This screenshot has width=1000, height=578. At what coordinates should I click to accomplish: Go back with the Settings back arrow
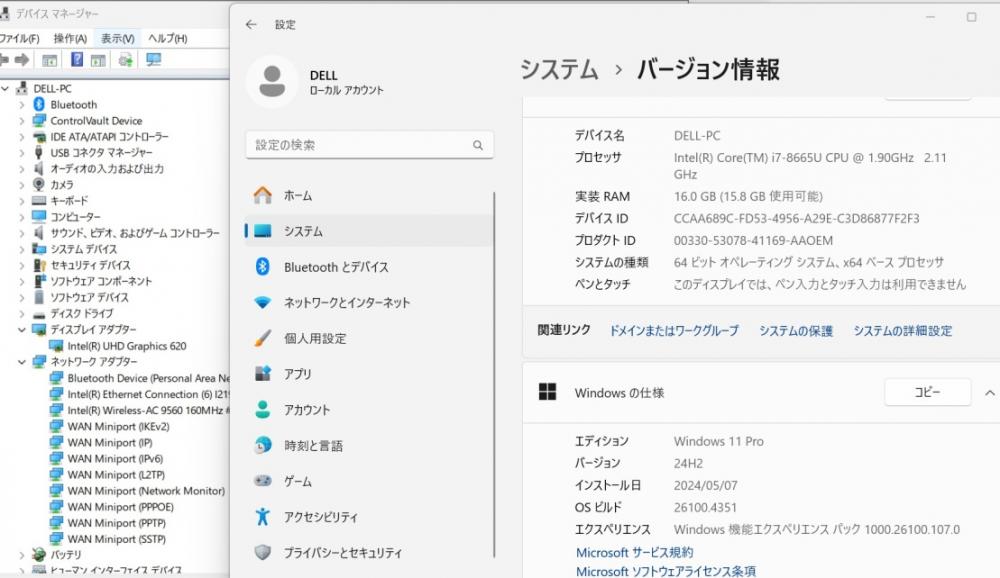click(251, 24)
